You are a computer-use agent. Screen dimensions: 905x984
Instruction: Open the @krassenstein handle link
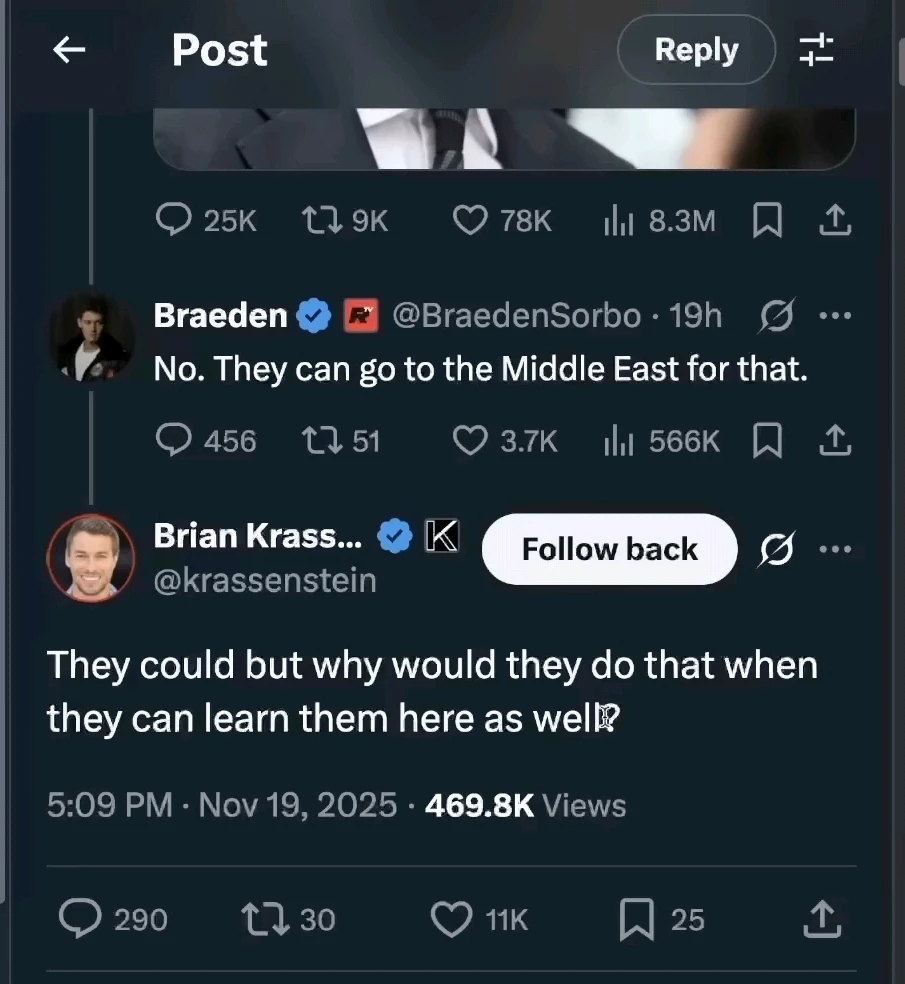tap(264, 581)
